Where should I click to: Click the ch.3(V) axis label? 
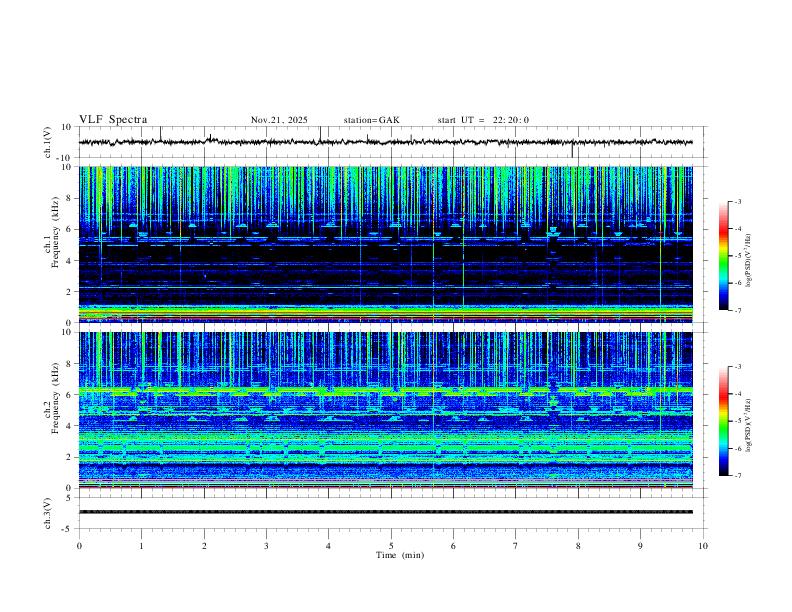click(x=48, y=514)
